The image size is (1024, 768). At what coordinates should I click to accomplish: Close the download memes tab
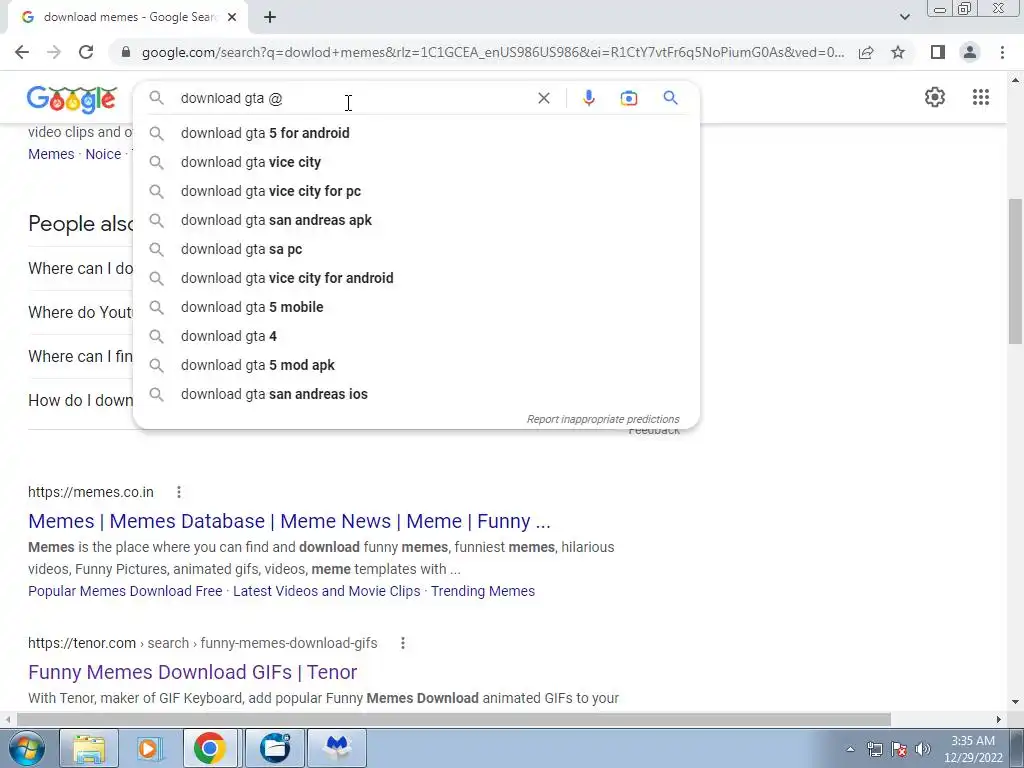coord(232,17)
